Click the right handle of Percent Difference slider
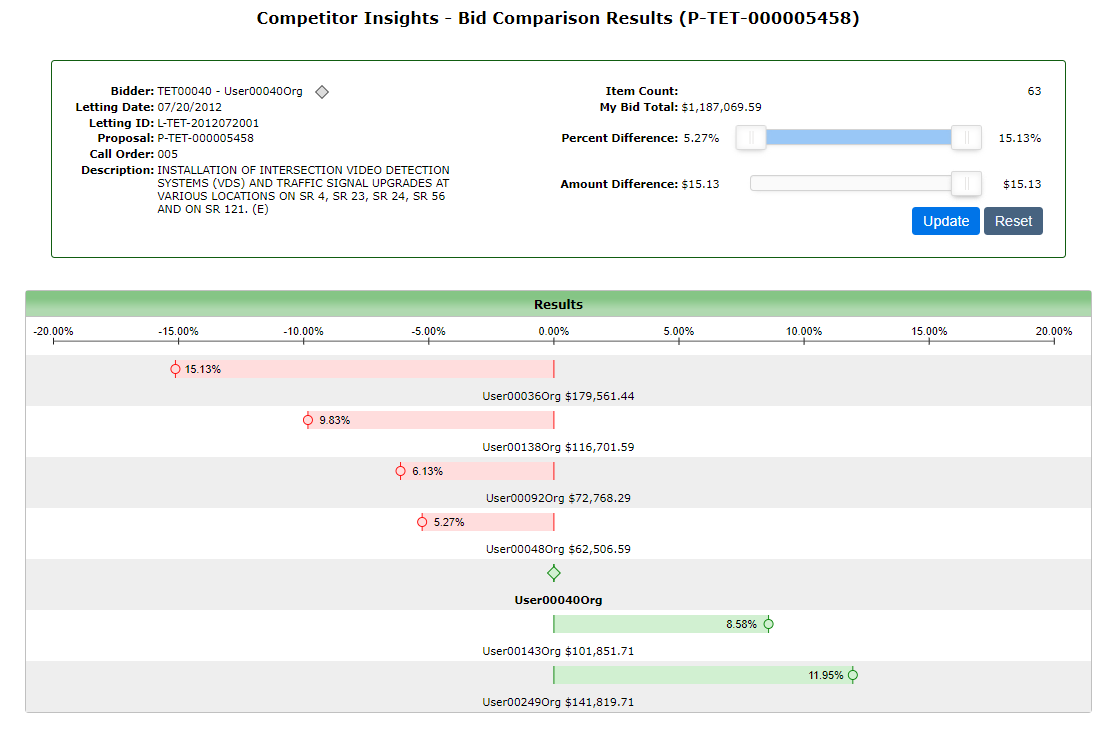 [x=966, y=138]
